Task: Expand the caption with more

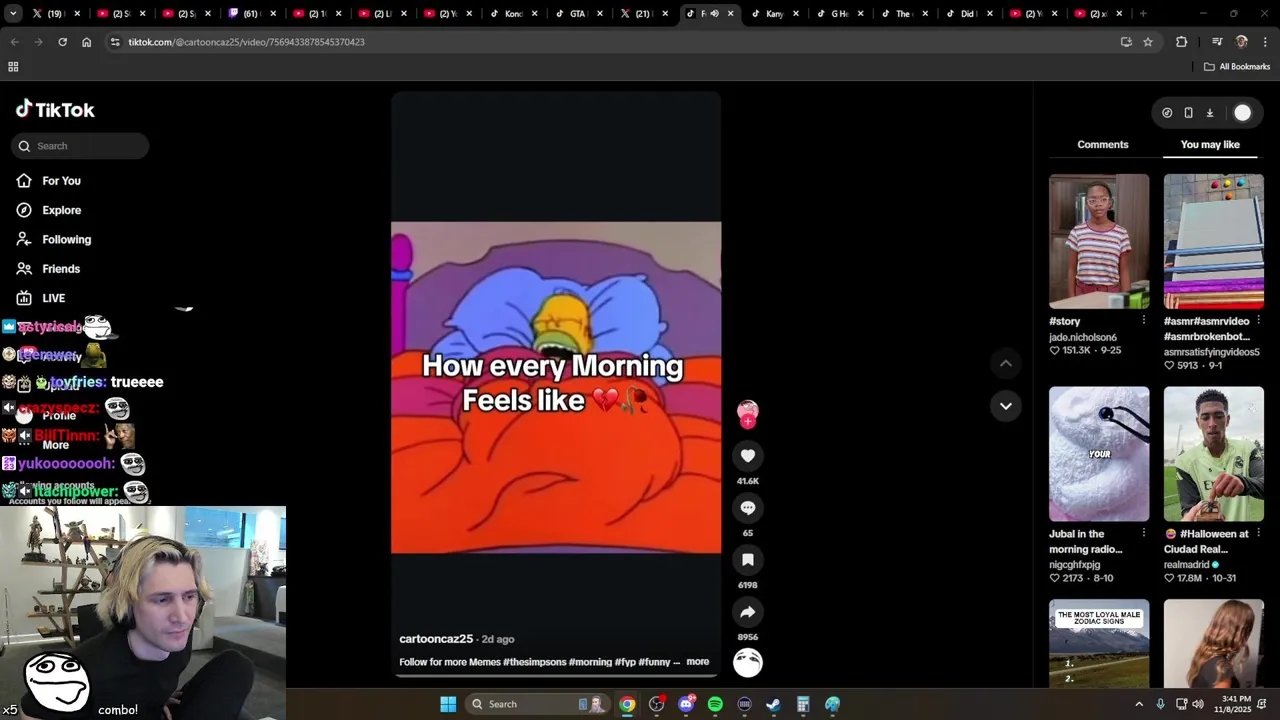Action: (x=698, y=662)
